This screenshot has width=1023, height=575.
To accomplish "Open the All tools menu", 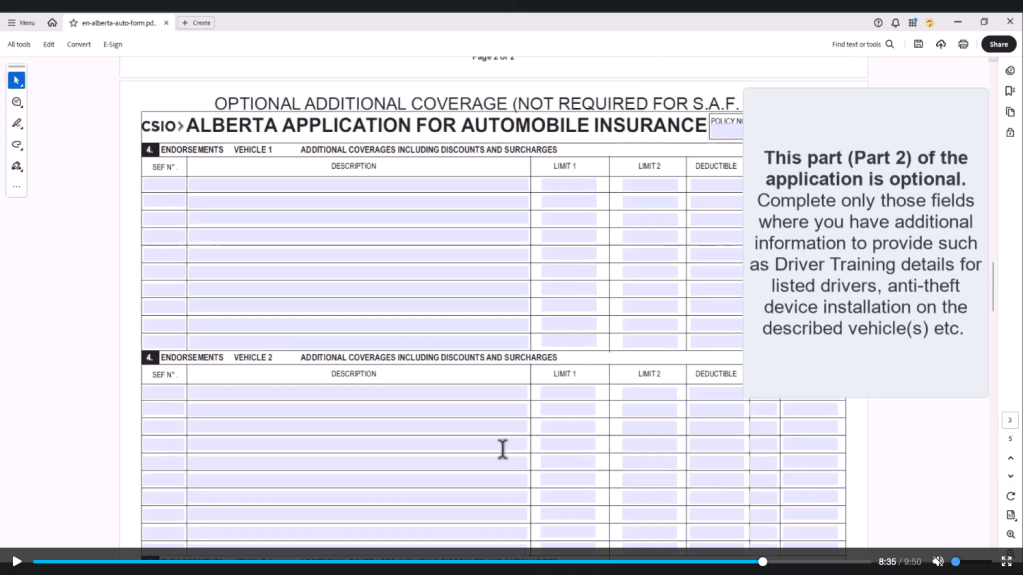I will [19, 44].
